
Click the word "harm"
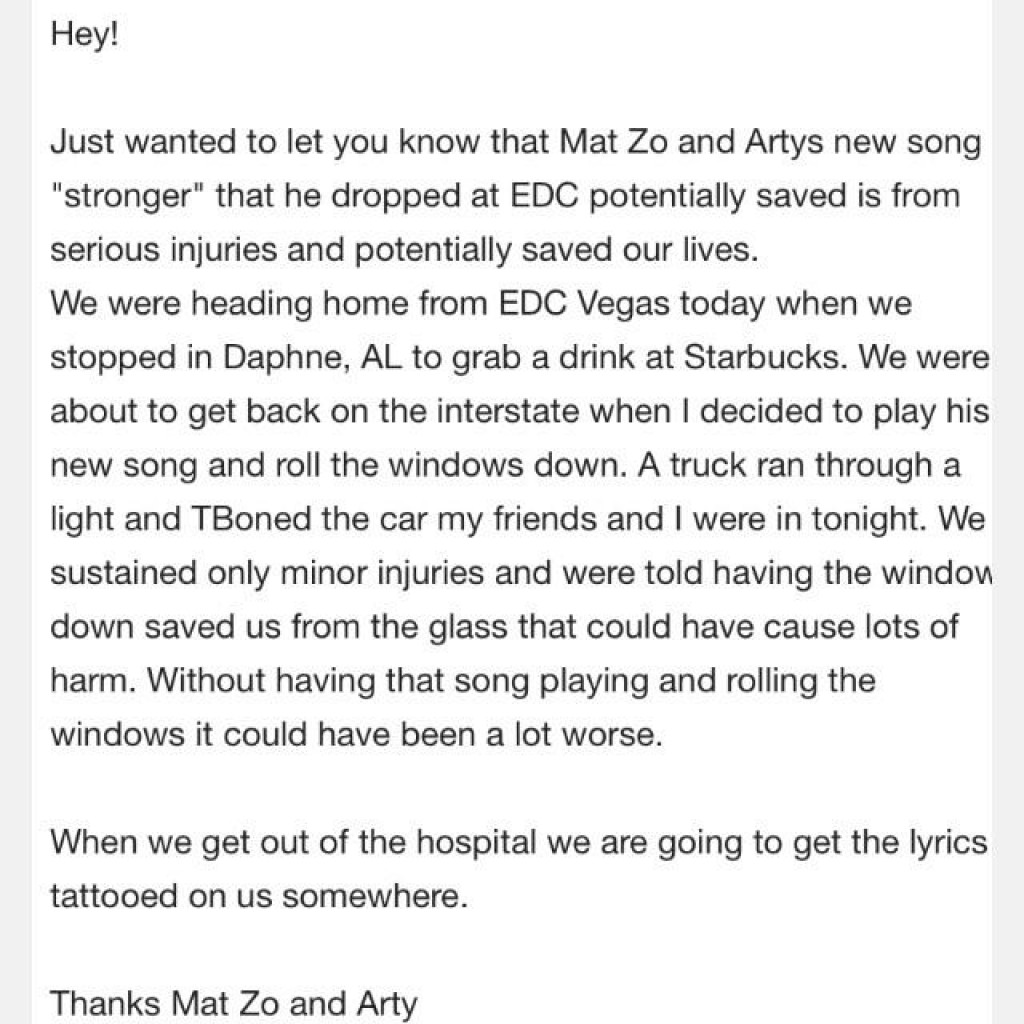[89, 681]
